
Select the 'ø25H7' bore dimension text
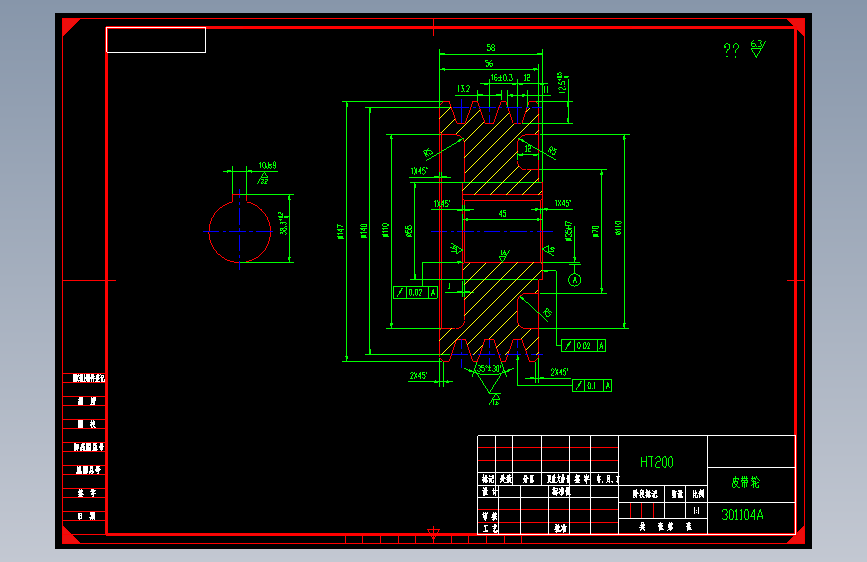coord(568,231)
